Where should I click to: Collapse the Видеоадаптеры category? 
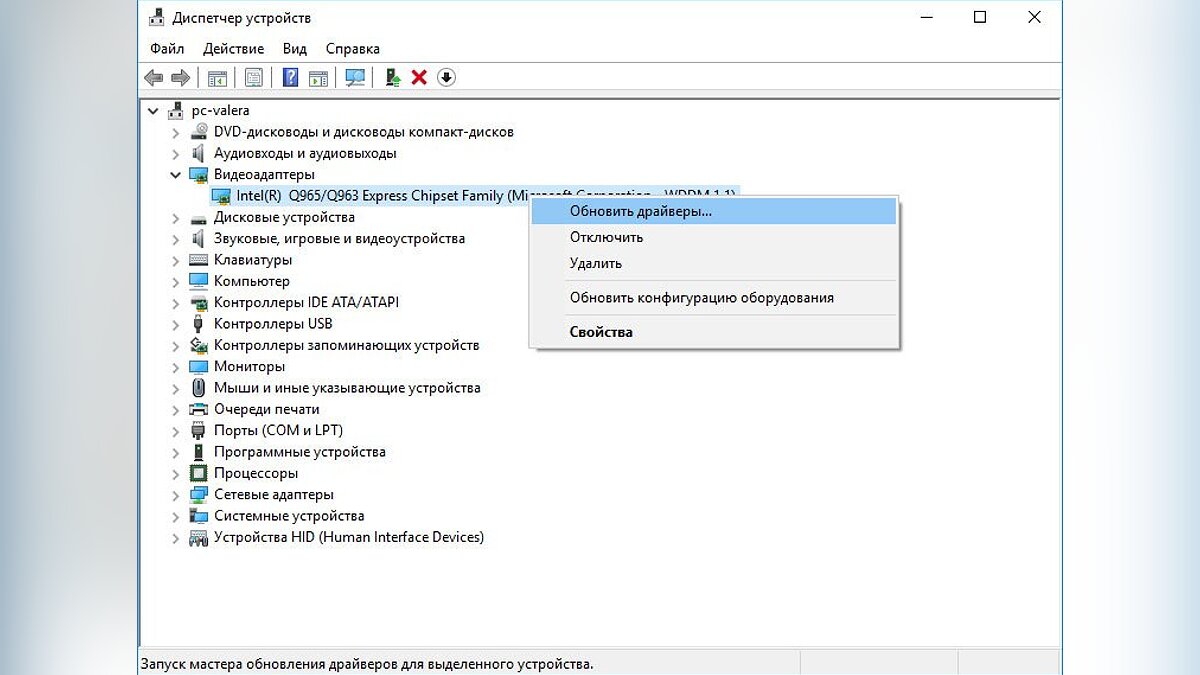pos(176,174)
